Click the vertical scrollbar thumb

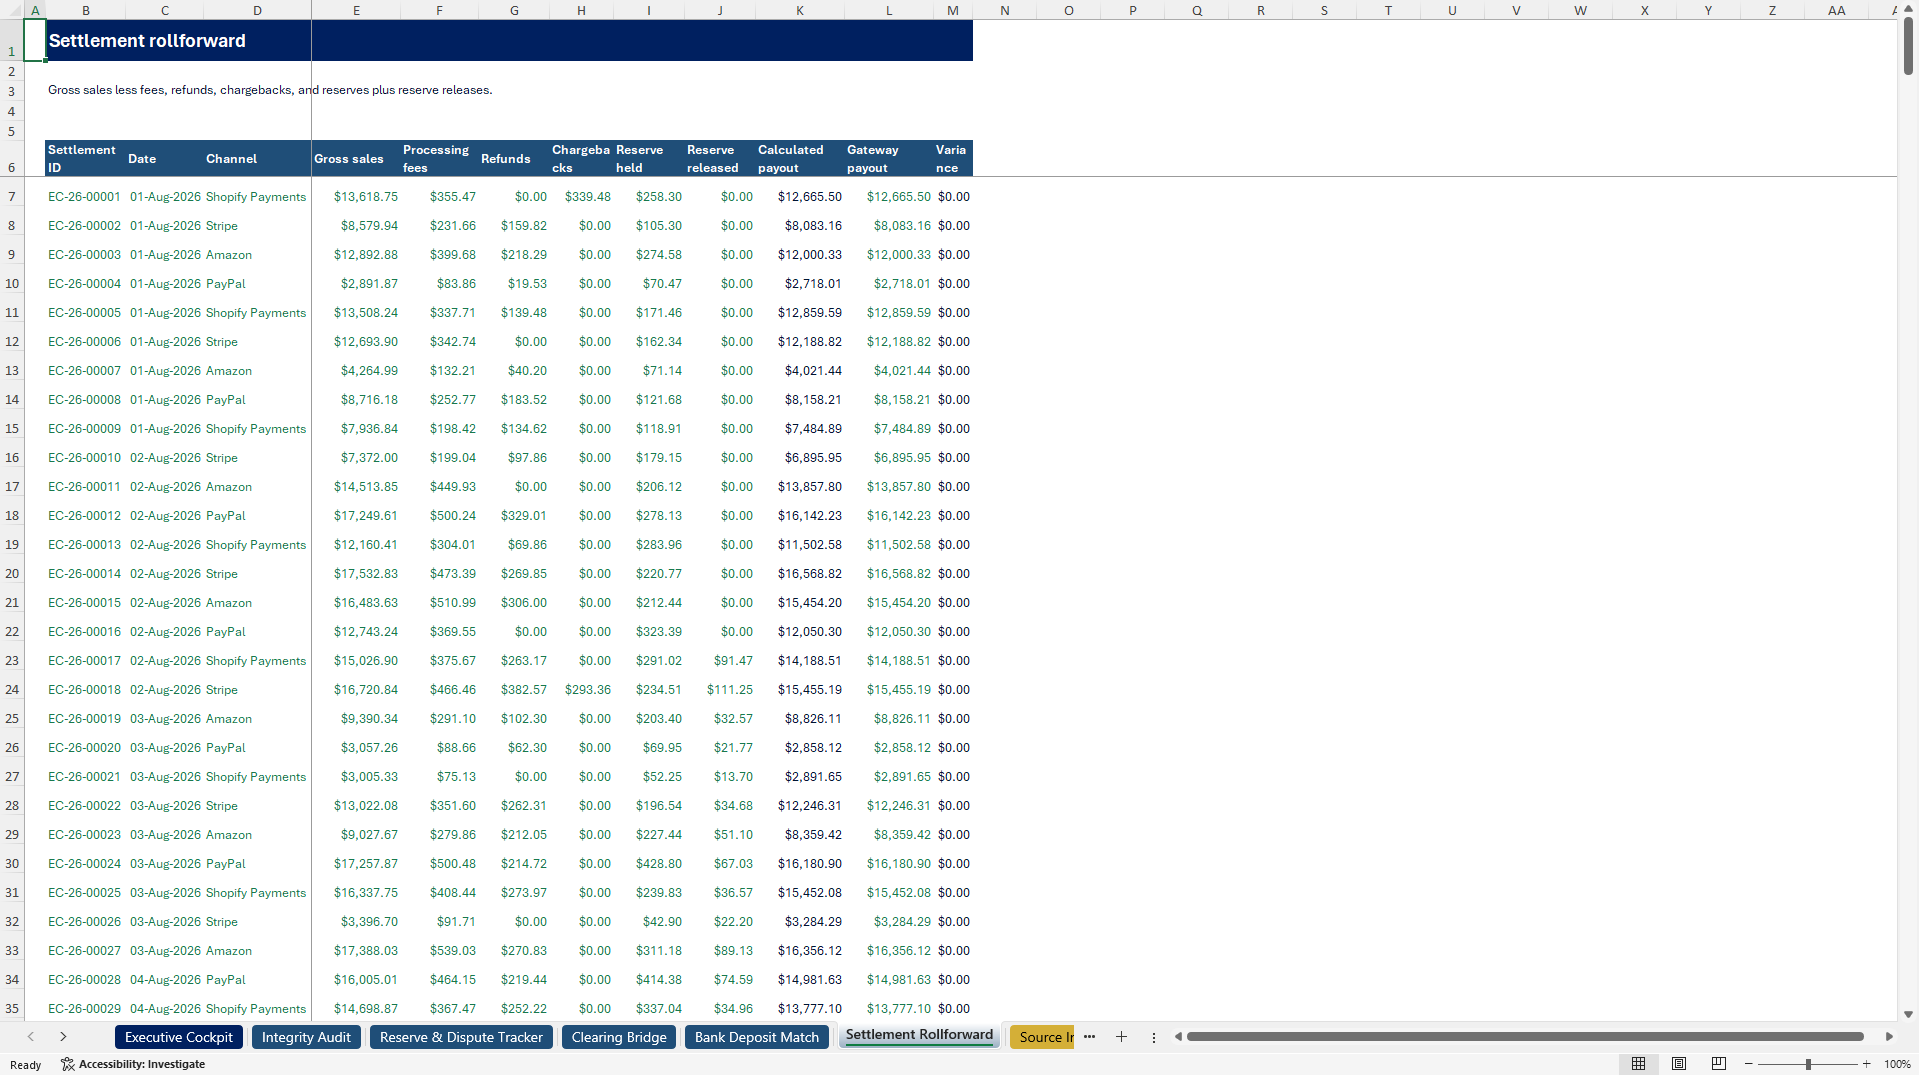point(1908,45)
